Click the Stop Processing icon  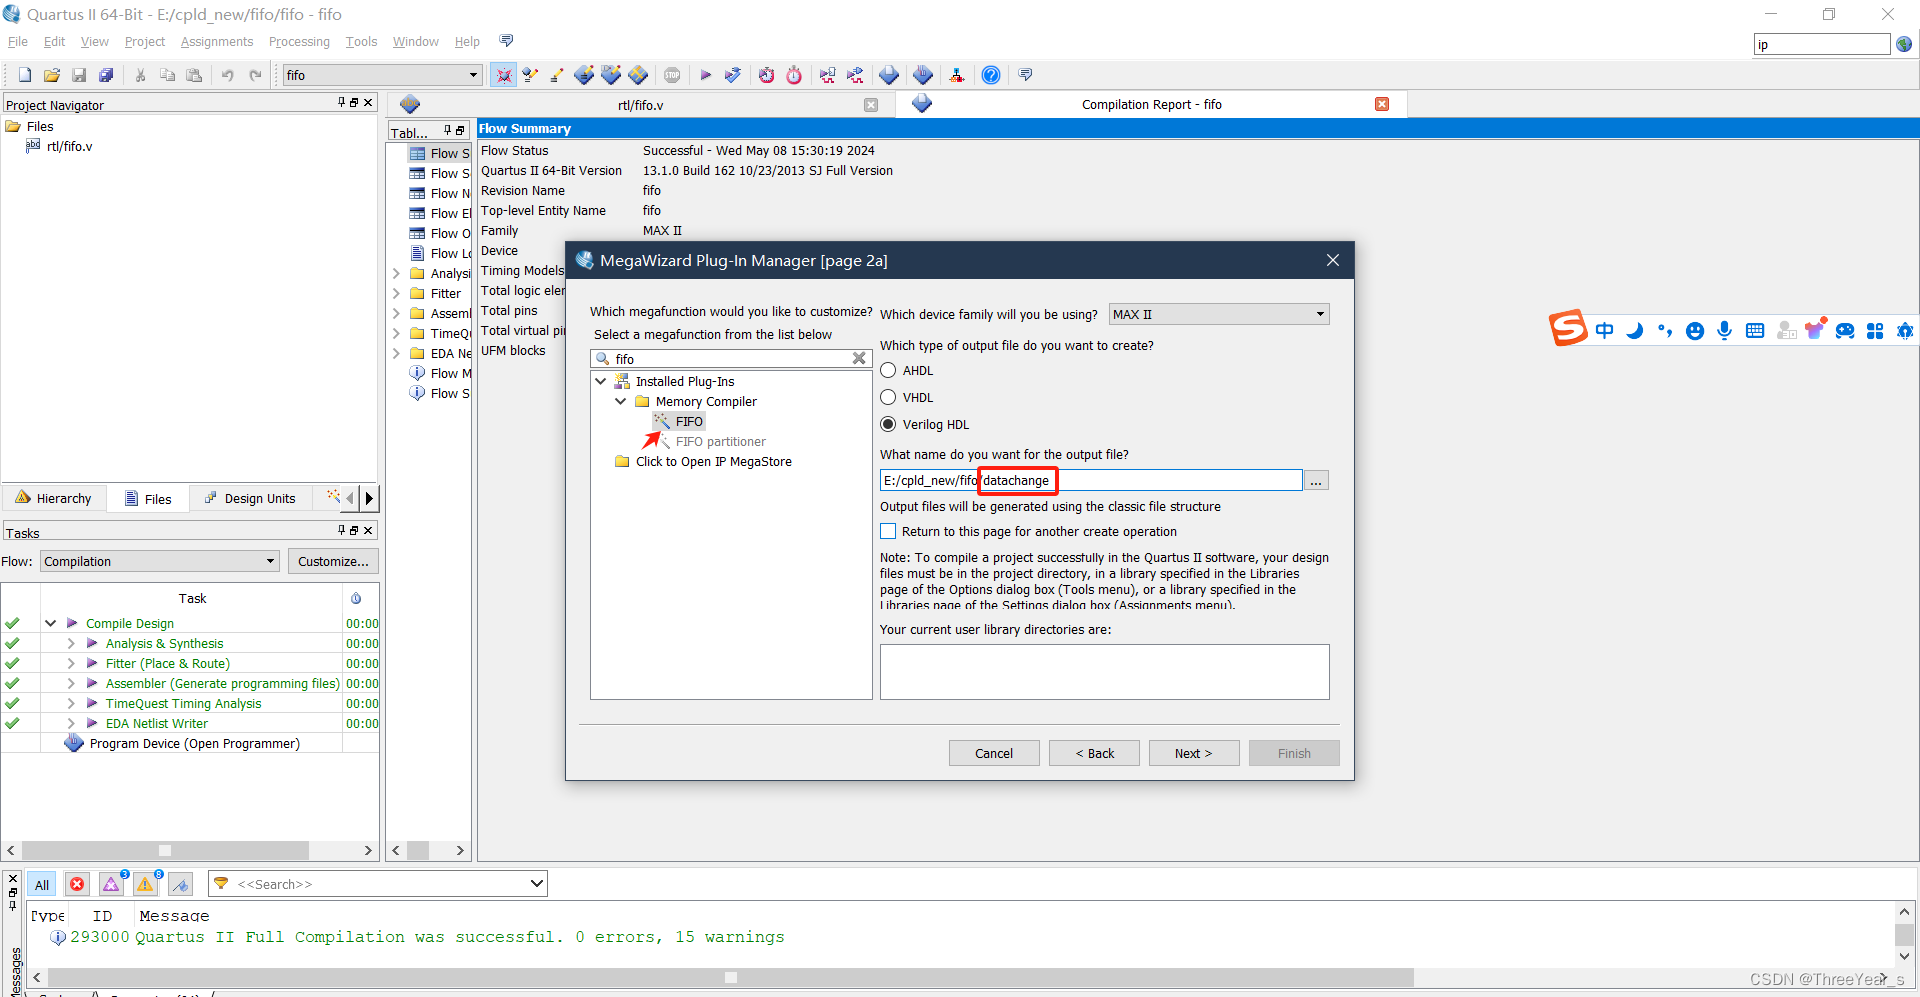click(x=672, y=75)
